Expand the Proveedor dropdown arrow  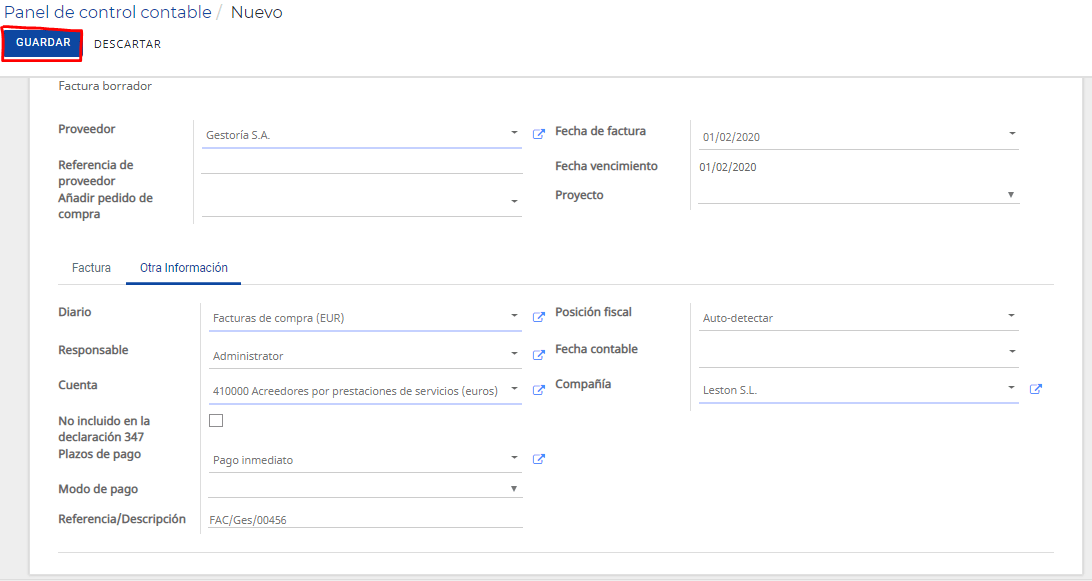tap(514, 132)
